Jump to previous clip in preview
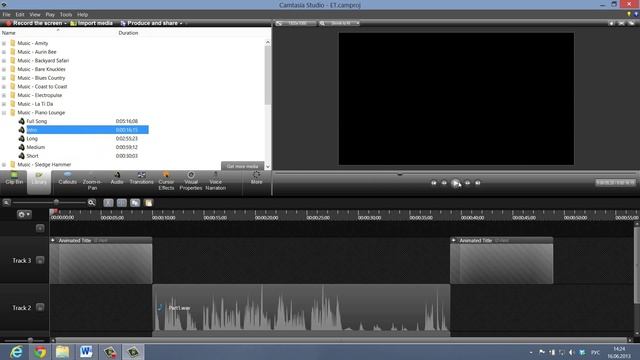 434,183
